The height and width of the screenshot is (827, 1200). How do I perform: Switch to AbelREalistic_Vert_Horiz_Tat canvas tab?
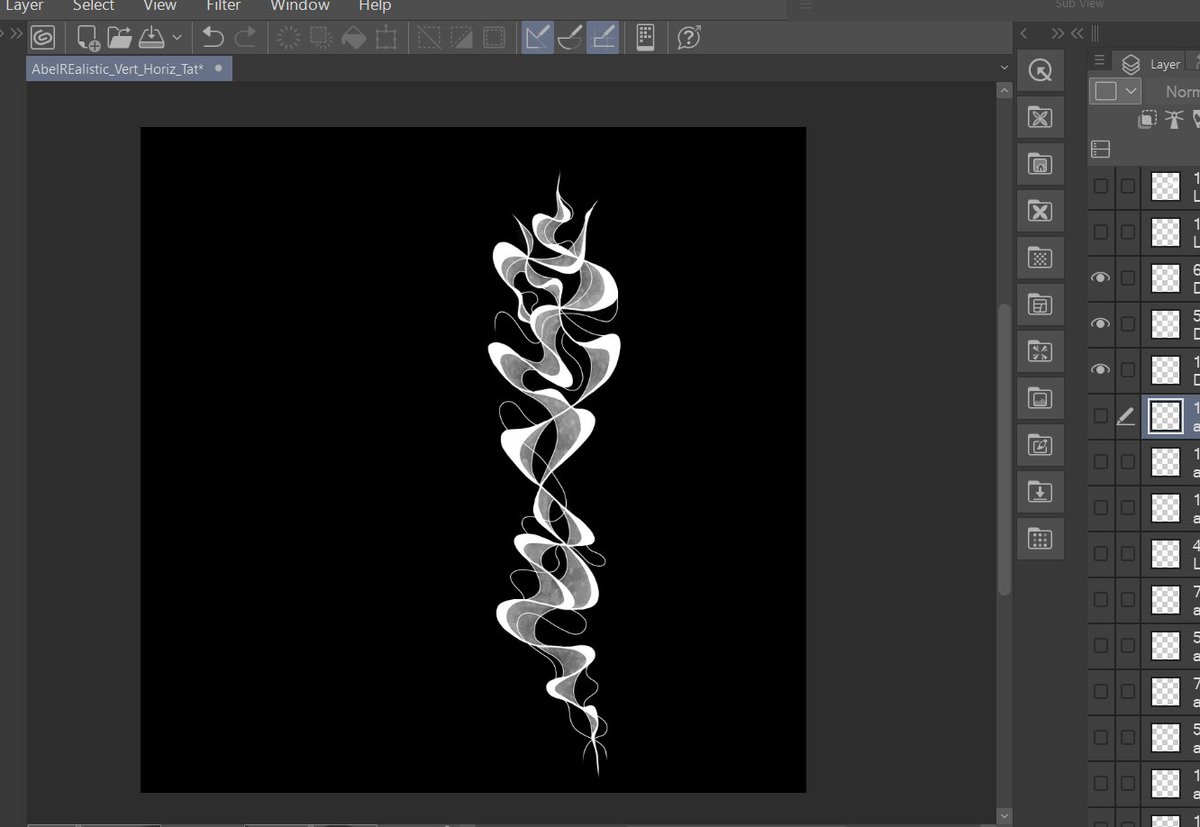tap(129, 68)
